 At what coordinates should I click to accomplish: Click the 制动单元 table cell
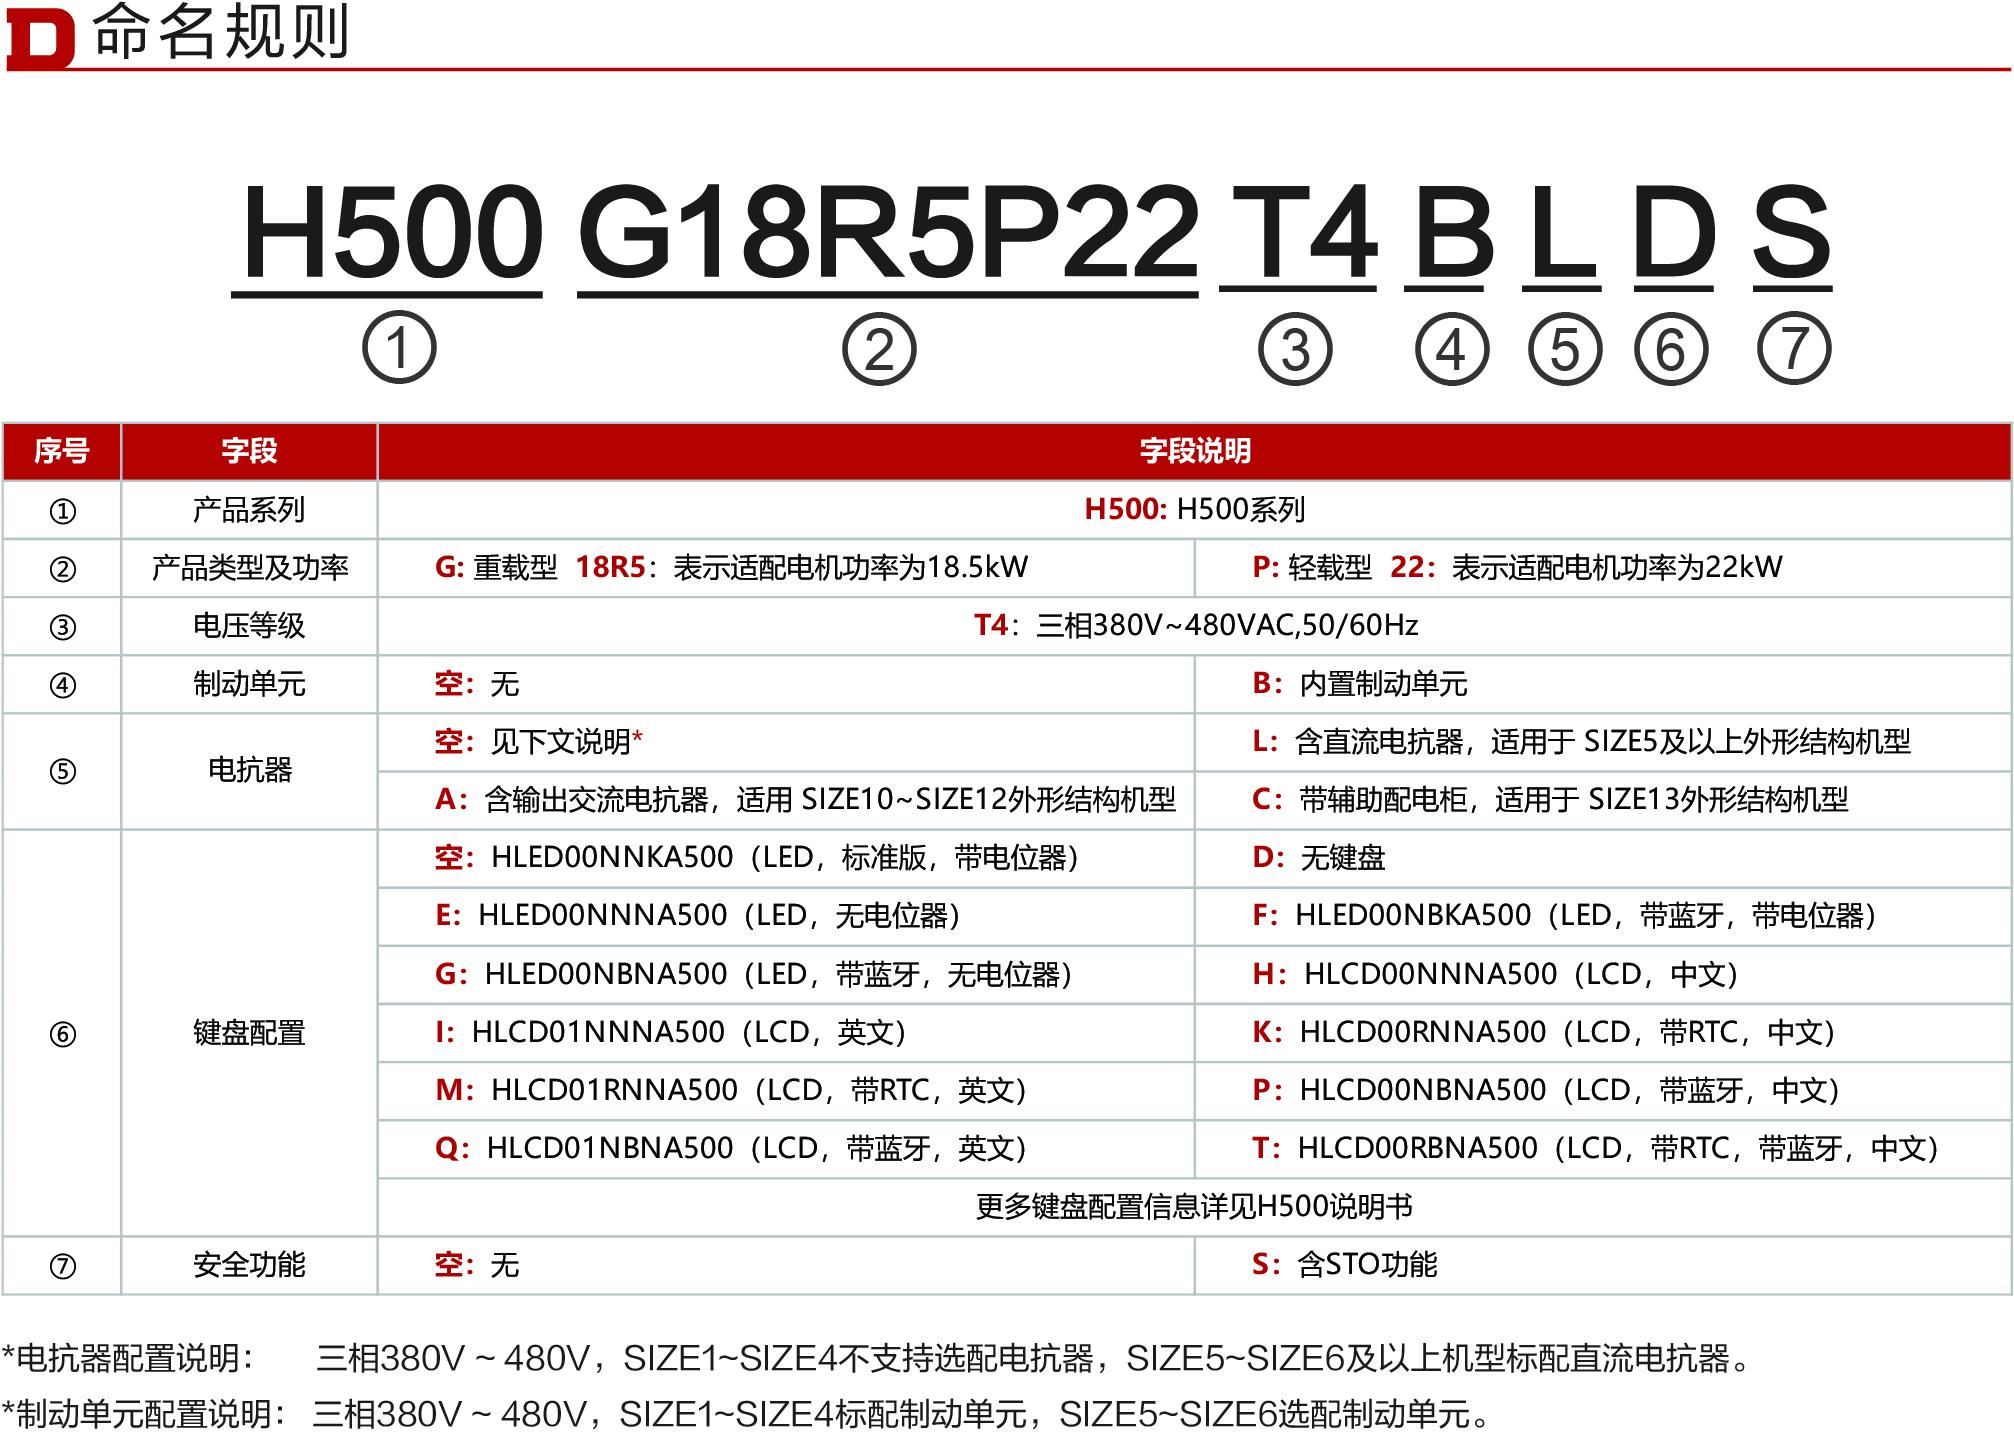249,684
